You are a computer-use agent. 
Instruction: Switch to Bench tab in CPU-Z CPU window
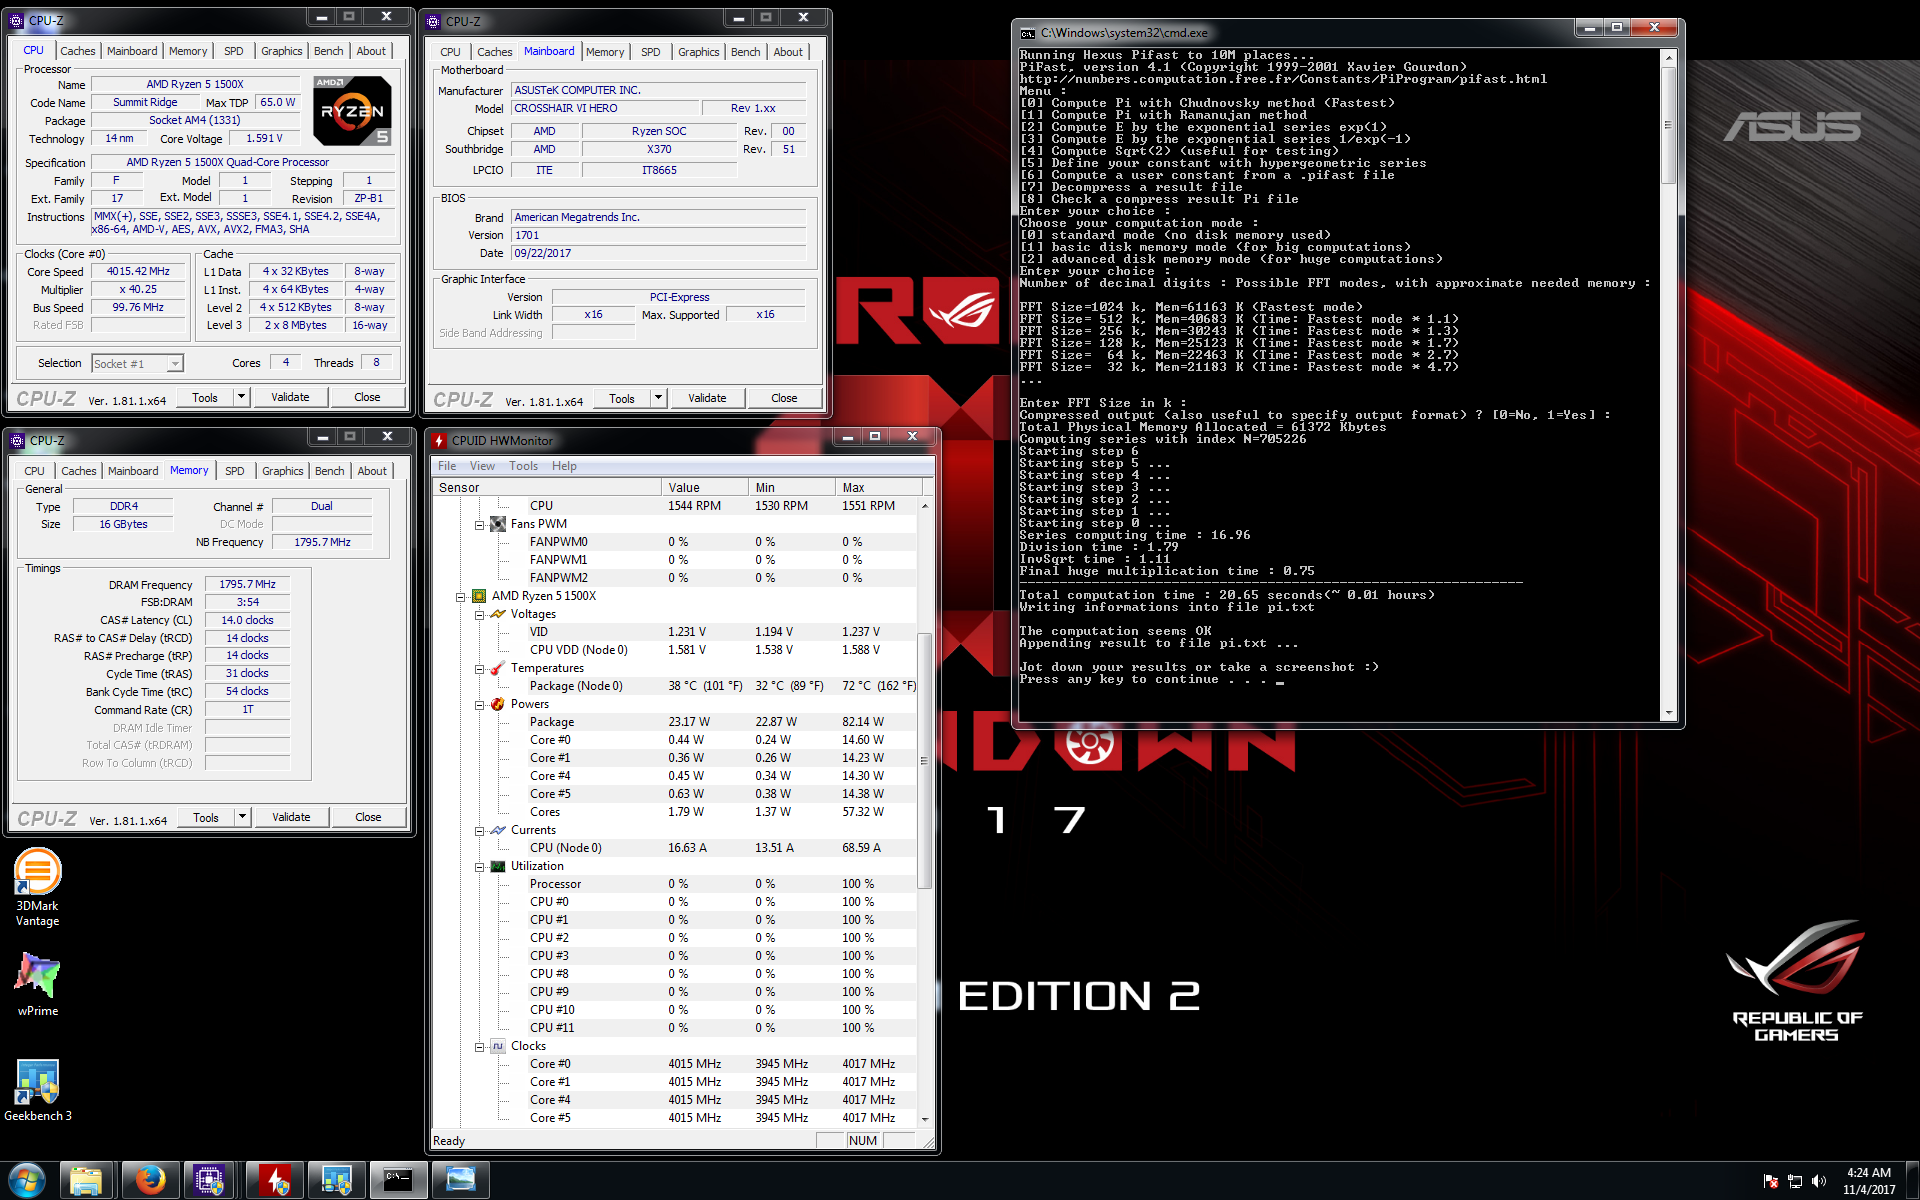(328, 51)
